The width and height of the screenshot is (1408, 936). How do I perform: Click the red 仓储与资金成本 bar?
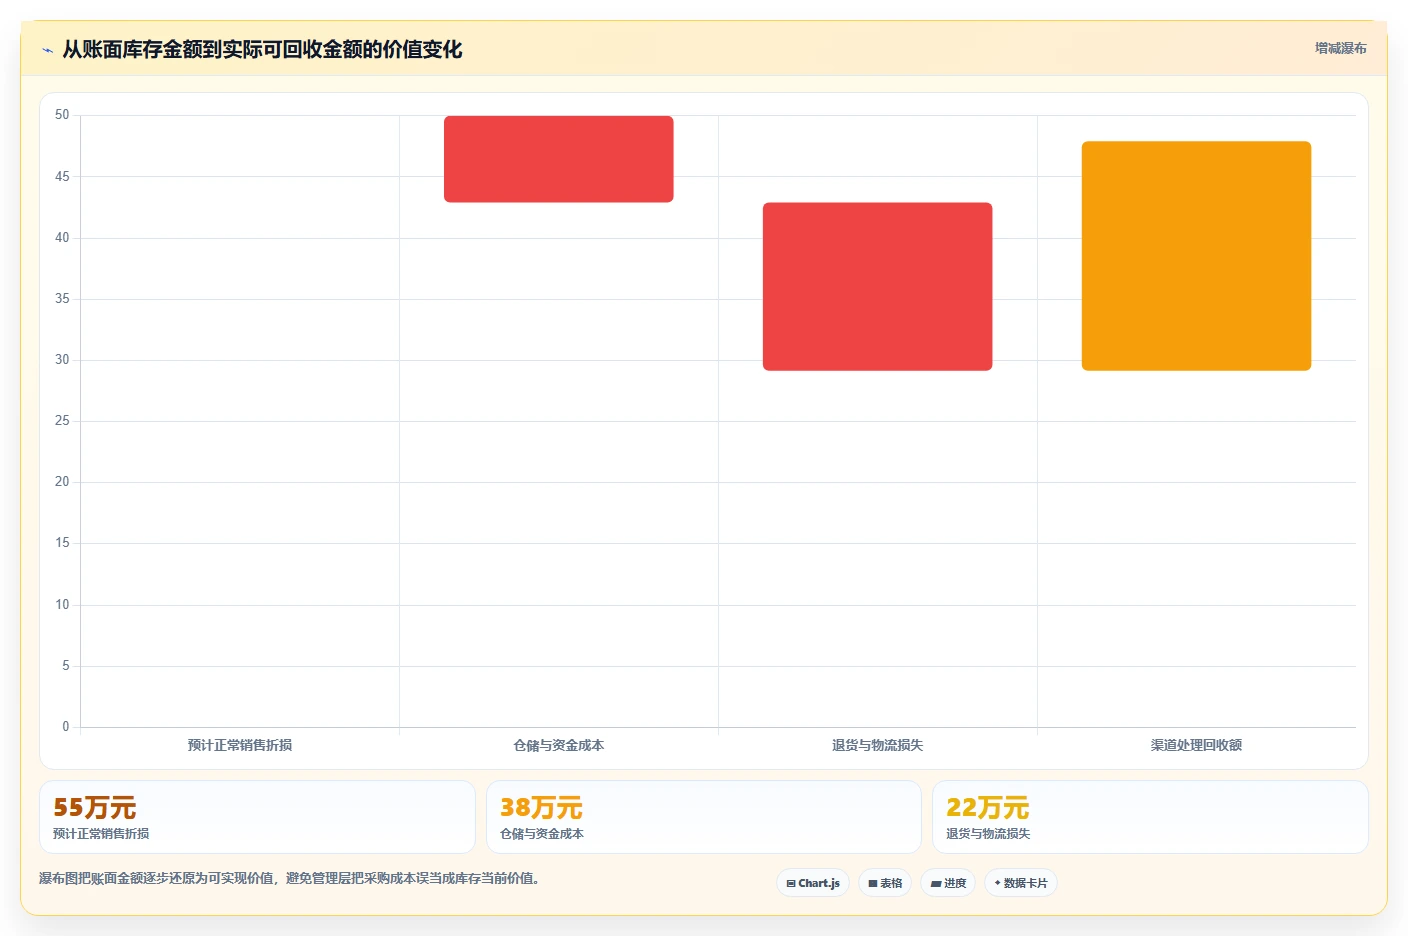click(559, 159)
